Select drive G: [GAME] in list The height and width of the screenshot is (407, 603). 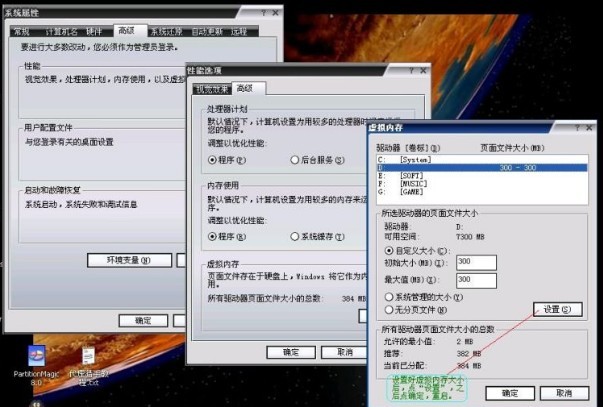tap(482, 192)
